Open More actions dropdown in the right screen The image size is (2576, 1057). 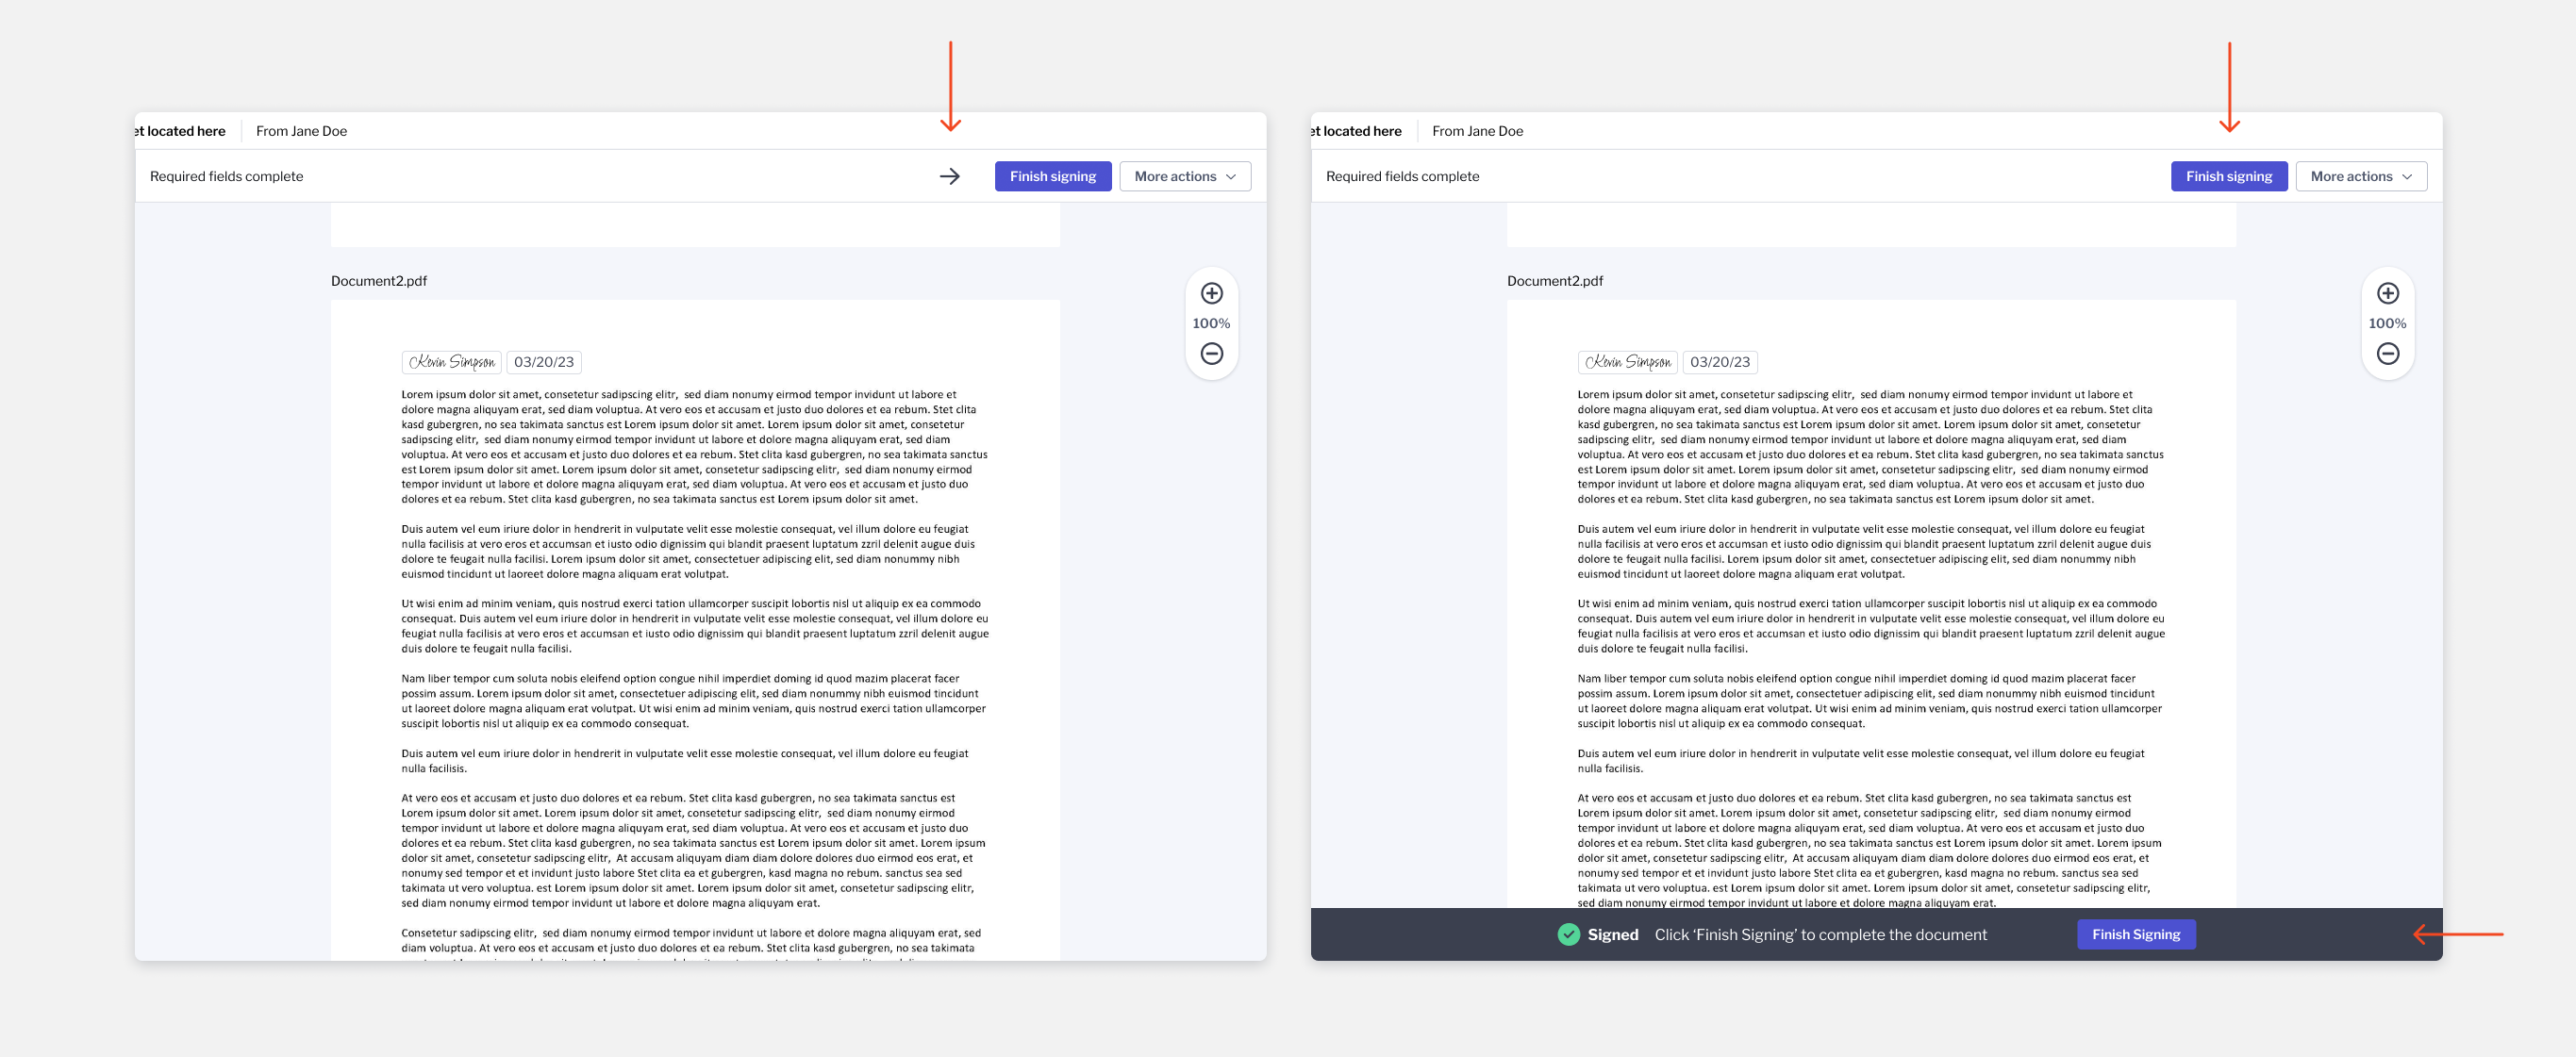pos(2360,176)
